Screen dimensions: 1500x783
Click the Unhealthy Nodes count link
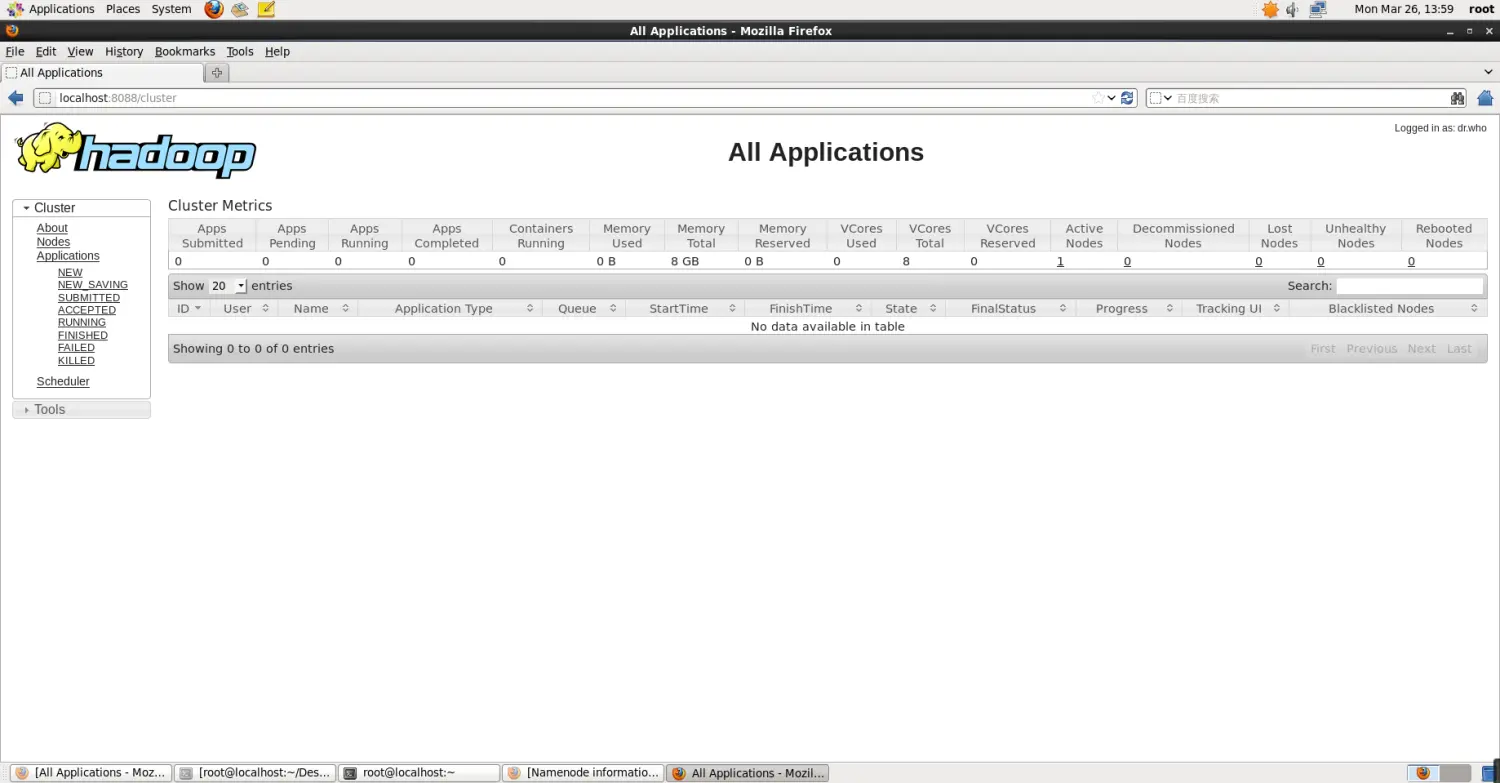pyautogui.click(x=1320, y=261)
